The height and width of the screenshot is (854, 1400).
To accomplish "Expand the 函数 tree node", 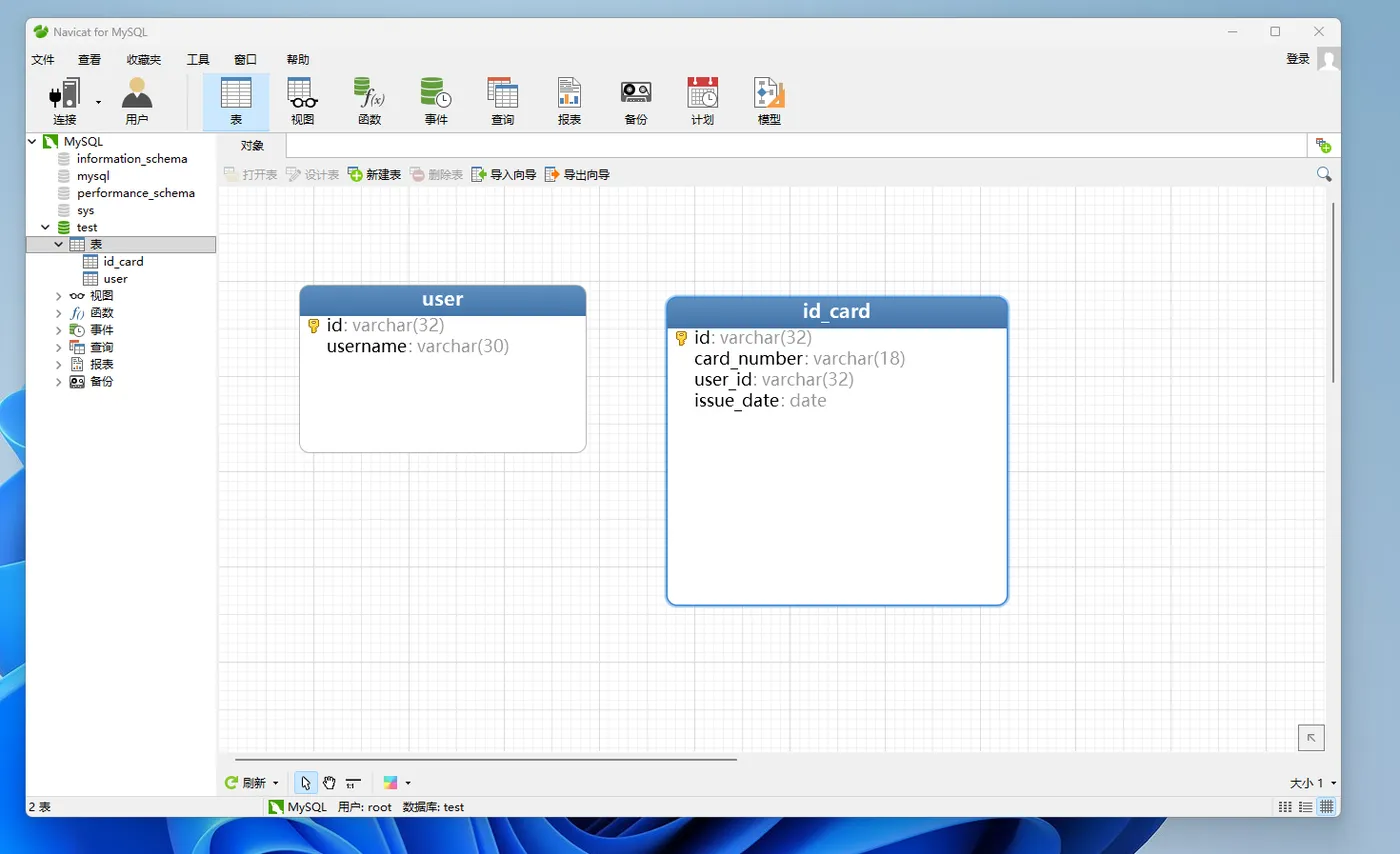I will (59, 313).
